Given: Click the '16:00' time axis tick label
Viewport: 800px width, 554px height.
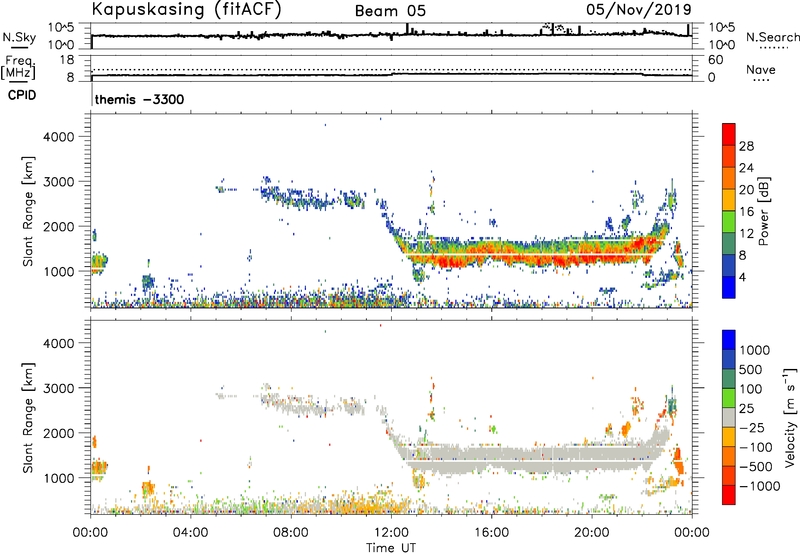Looking at the screenshot, I should click(x=491, y=533).
